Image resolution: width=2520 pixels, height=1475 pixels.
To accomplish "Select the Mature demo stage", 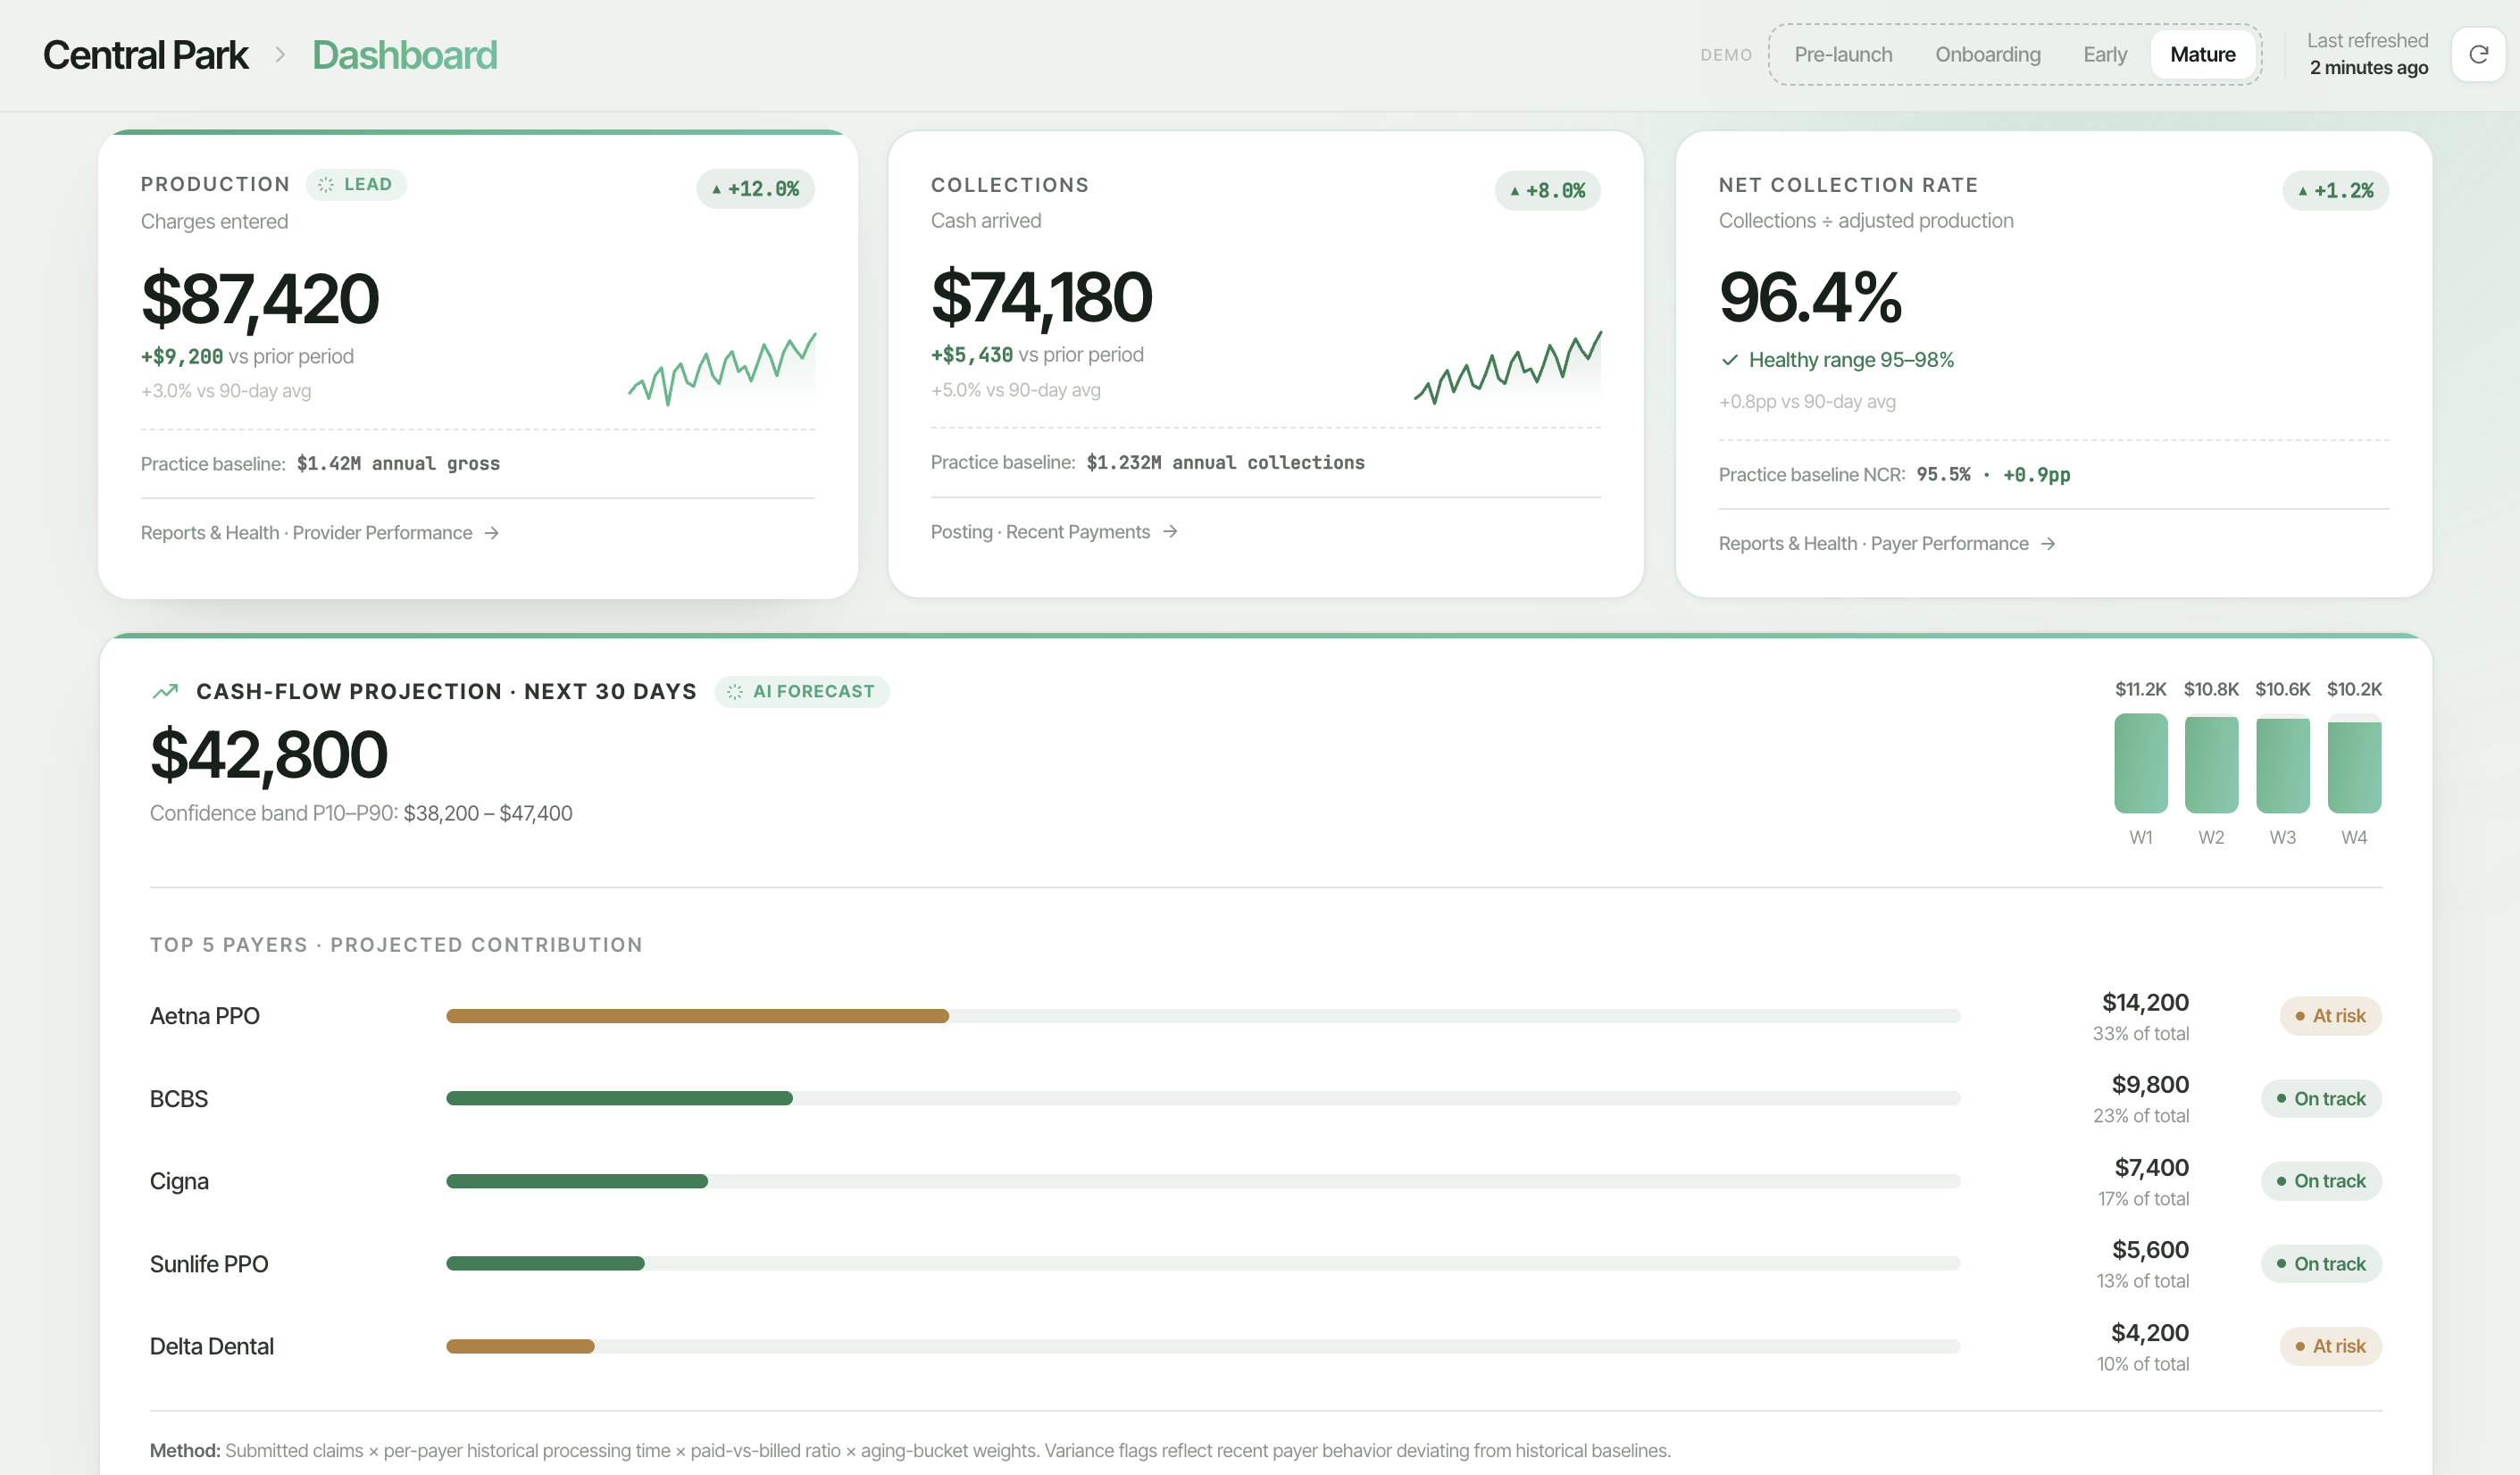I will click(2202, 54).
